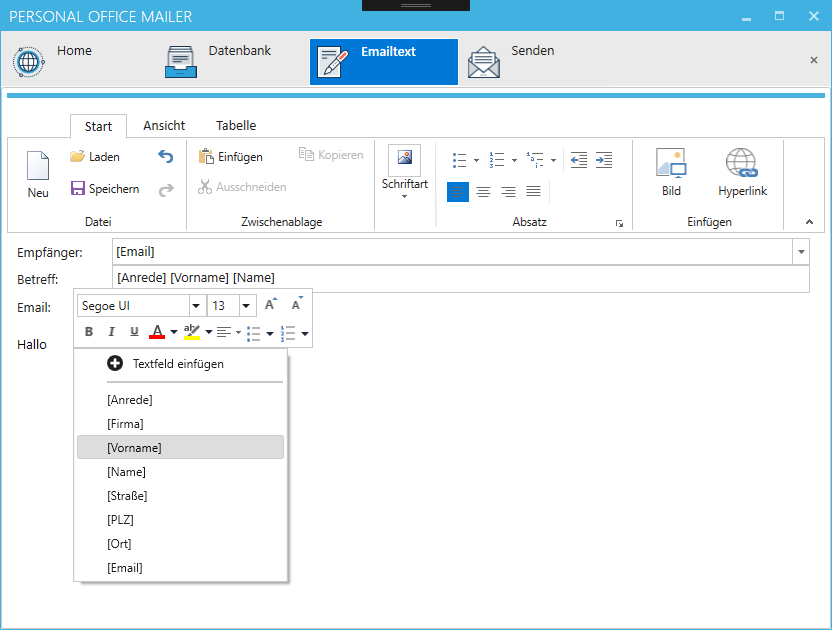Create a new document with Neu
Viewport: 832px width, 630px height.
[x=38, y=175]
